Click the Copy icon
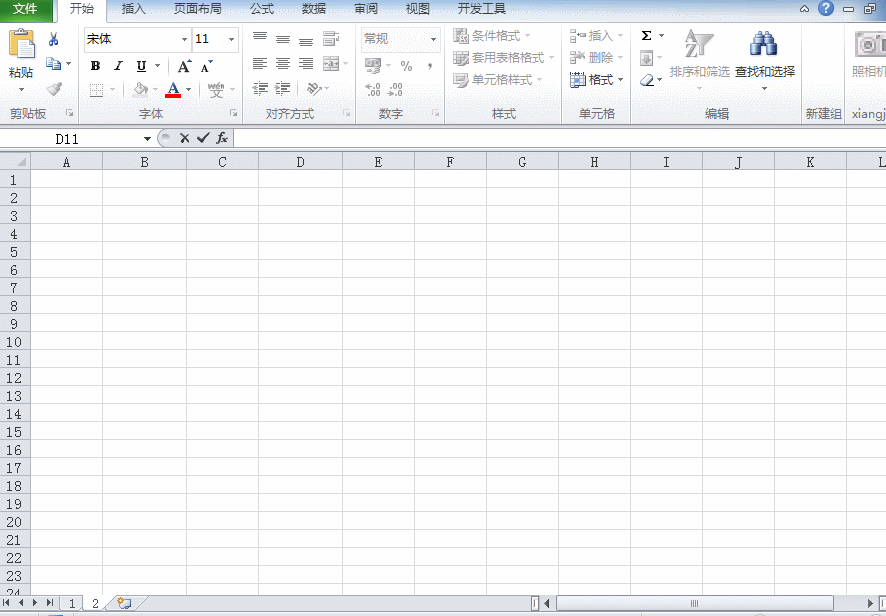Screen dimensions: 886x616 click(54, 64)
